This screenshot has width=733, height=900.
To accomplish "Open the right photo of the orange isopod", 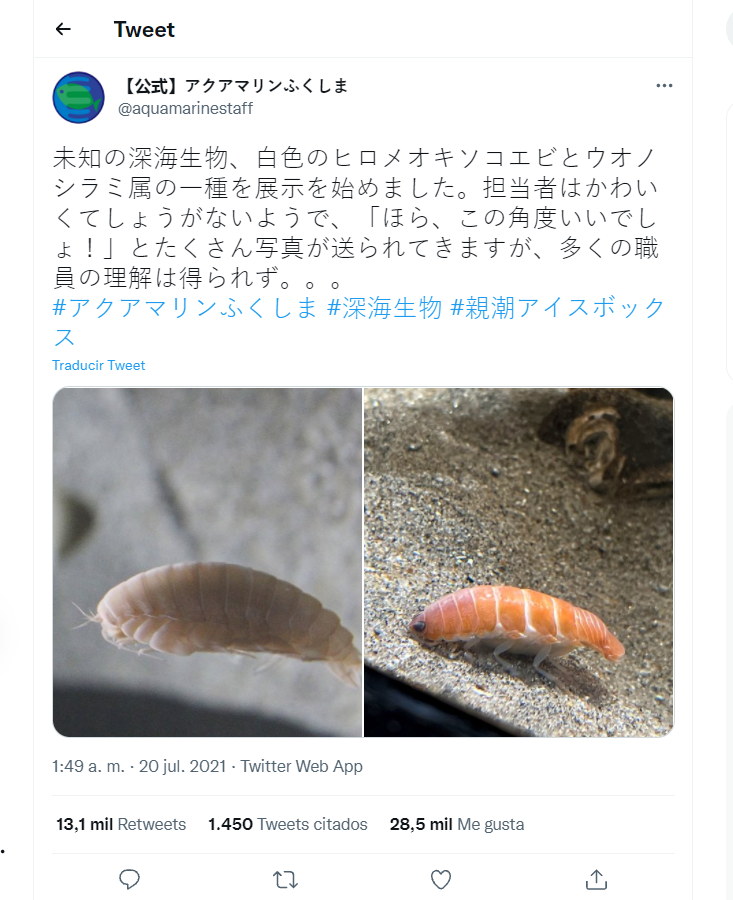I will 518,565.
